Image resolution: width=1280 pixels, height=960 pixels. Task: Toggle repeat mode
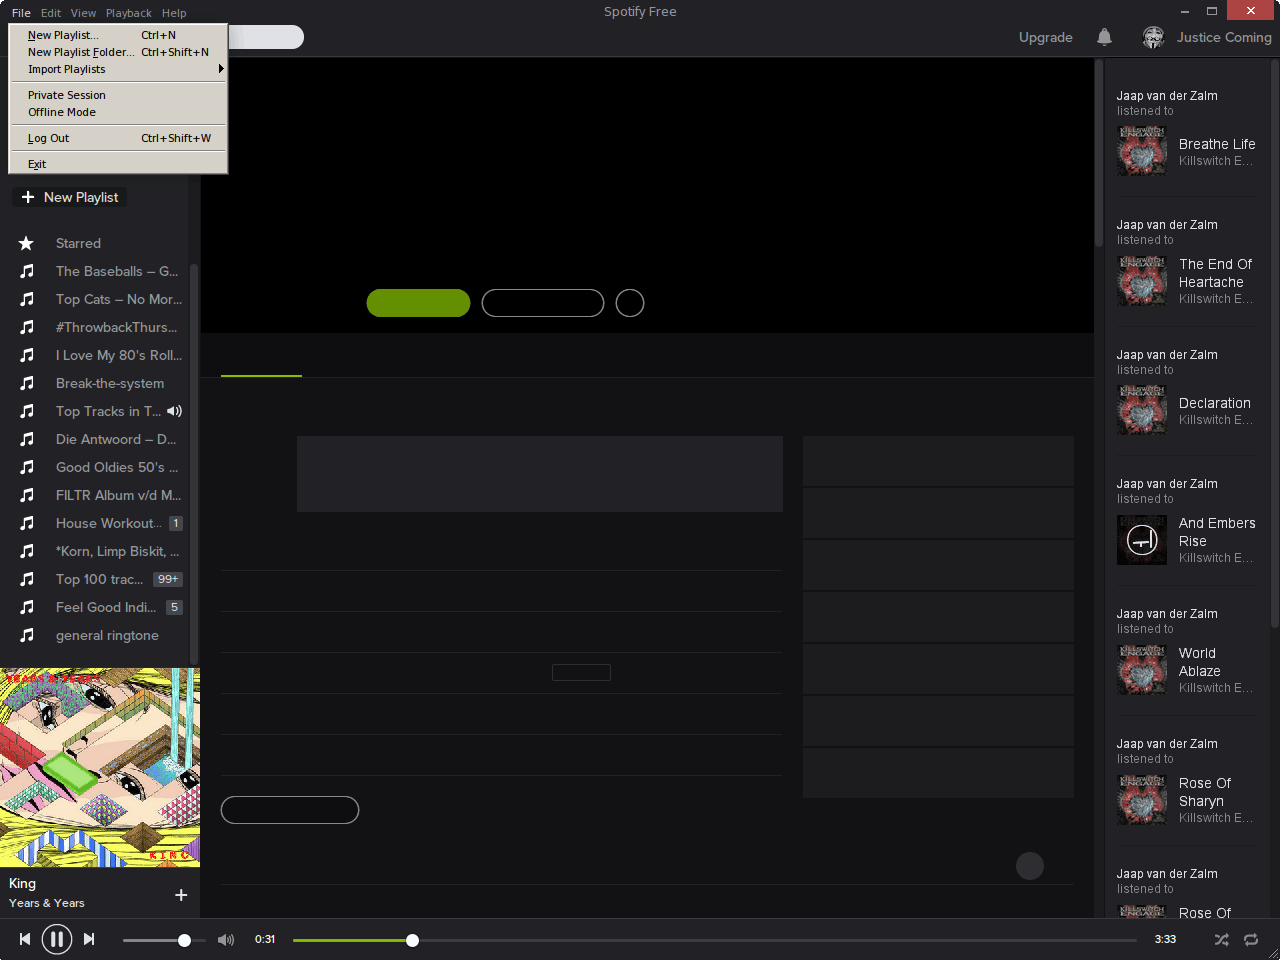tap(1251, 940)
